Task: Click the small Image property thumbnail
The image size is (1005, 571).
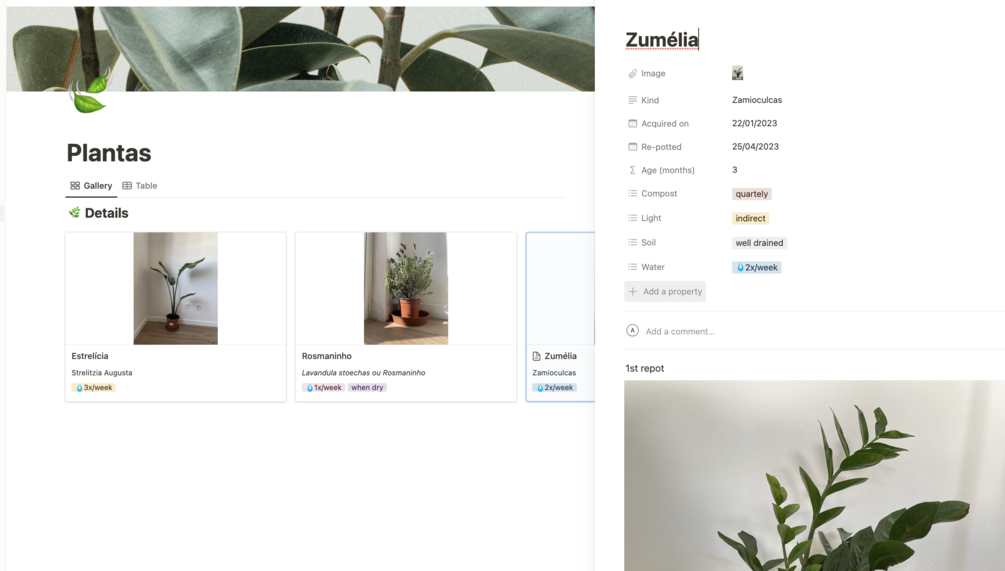Action: [x=738, y=73]
